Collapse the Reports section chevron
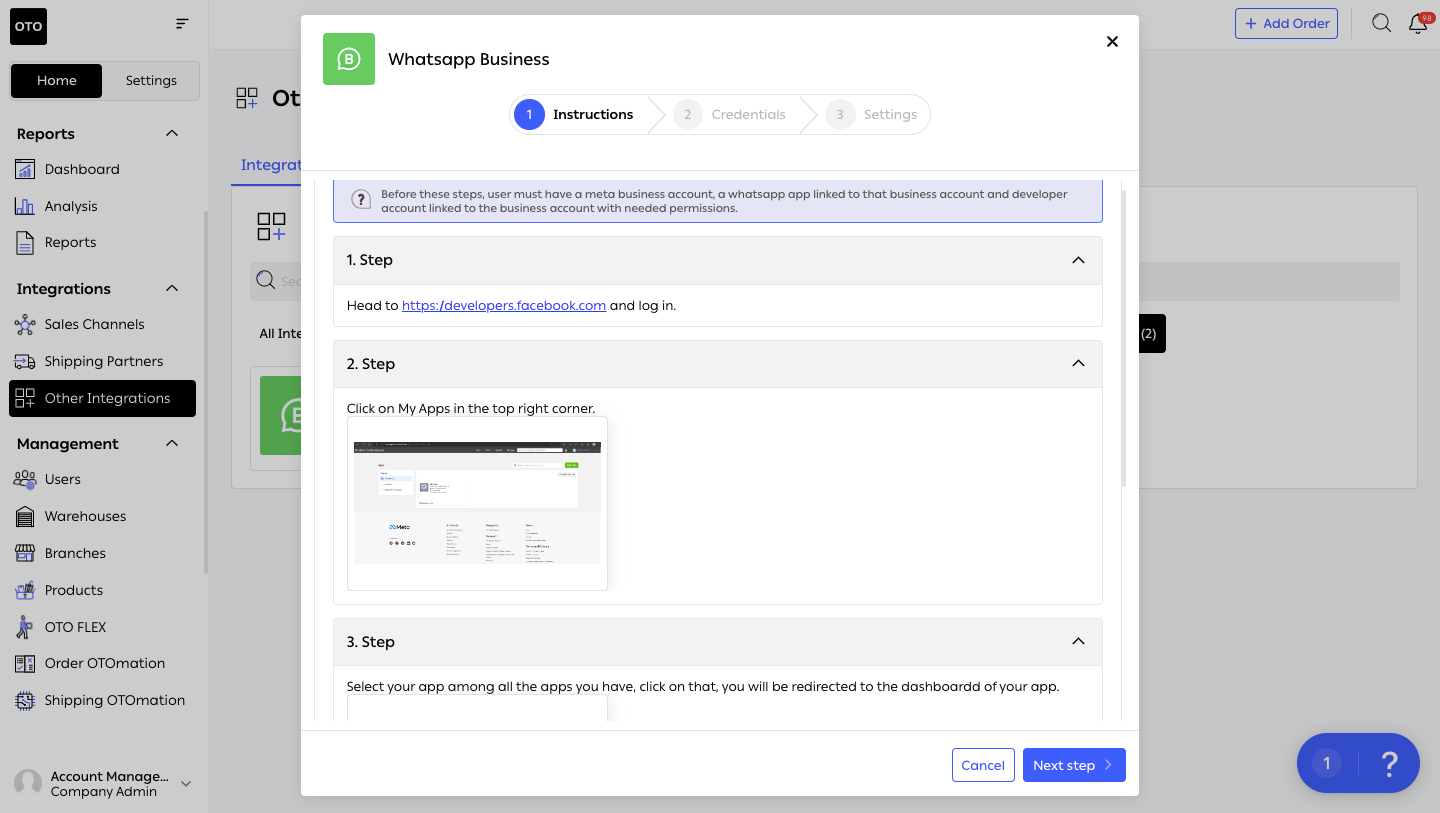 pyautogui.click(x=172, y=134)
